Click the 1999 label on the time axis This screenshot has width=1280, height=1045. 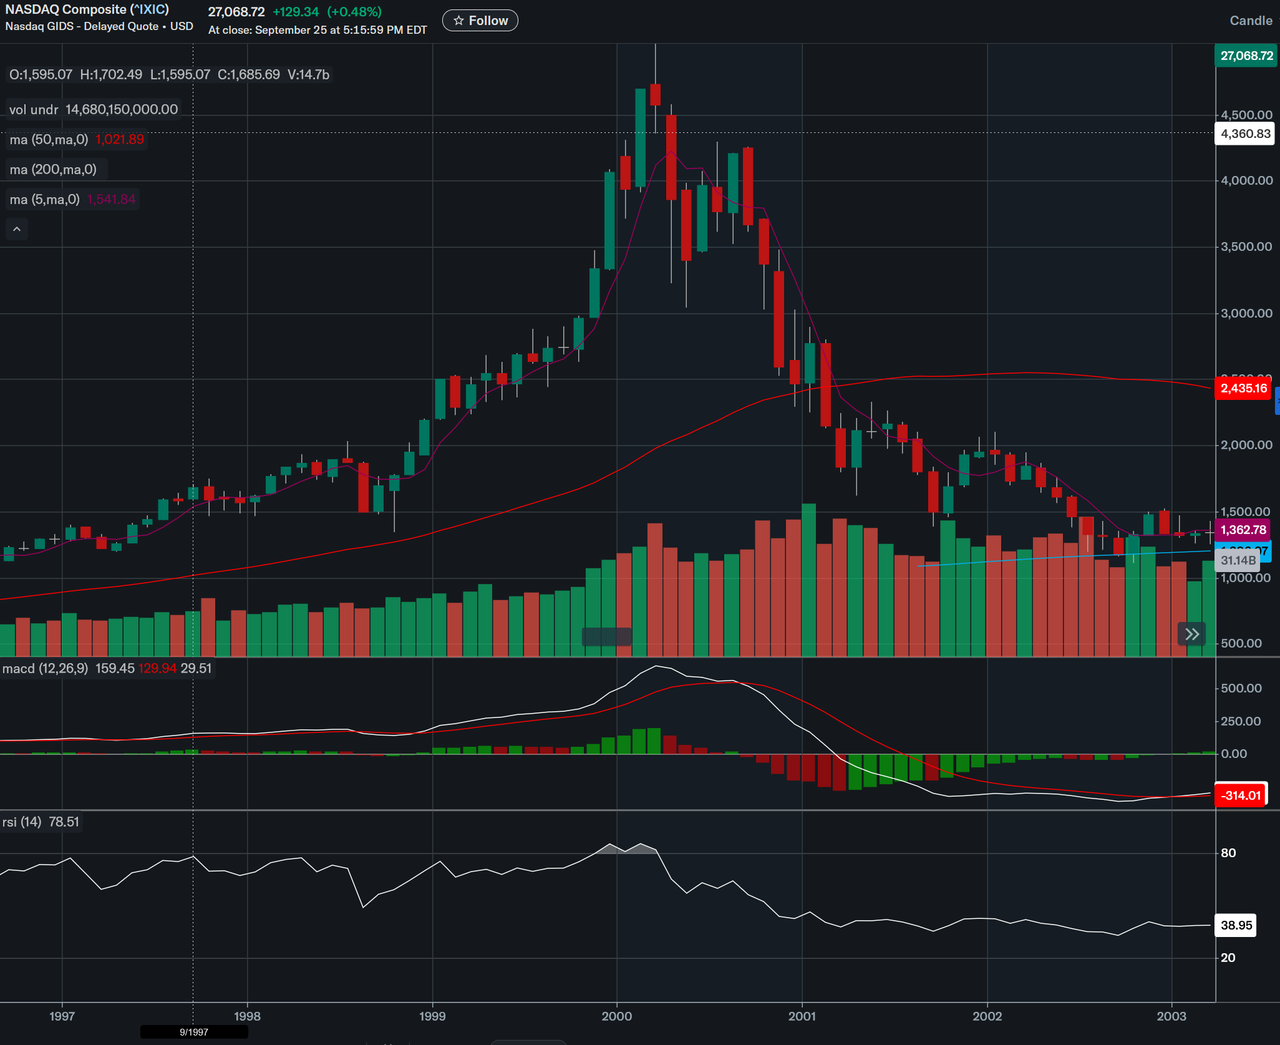[432, 1016]
